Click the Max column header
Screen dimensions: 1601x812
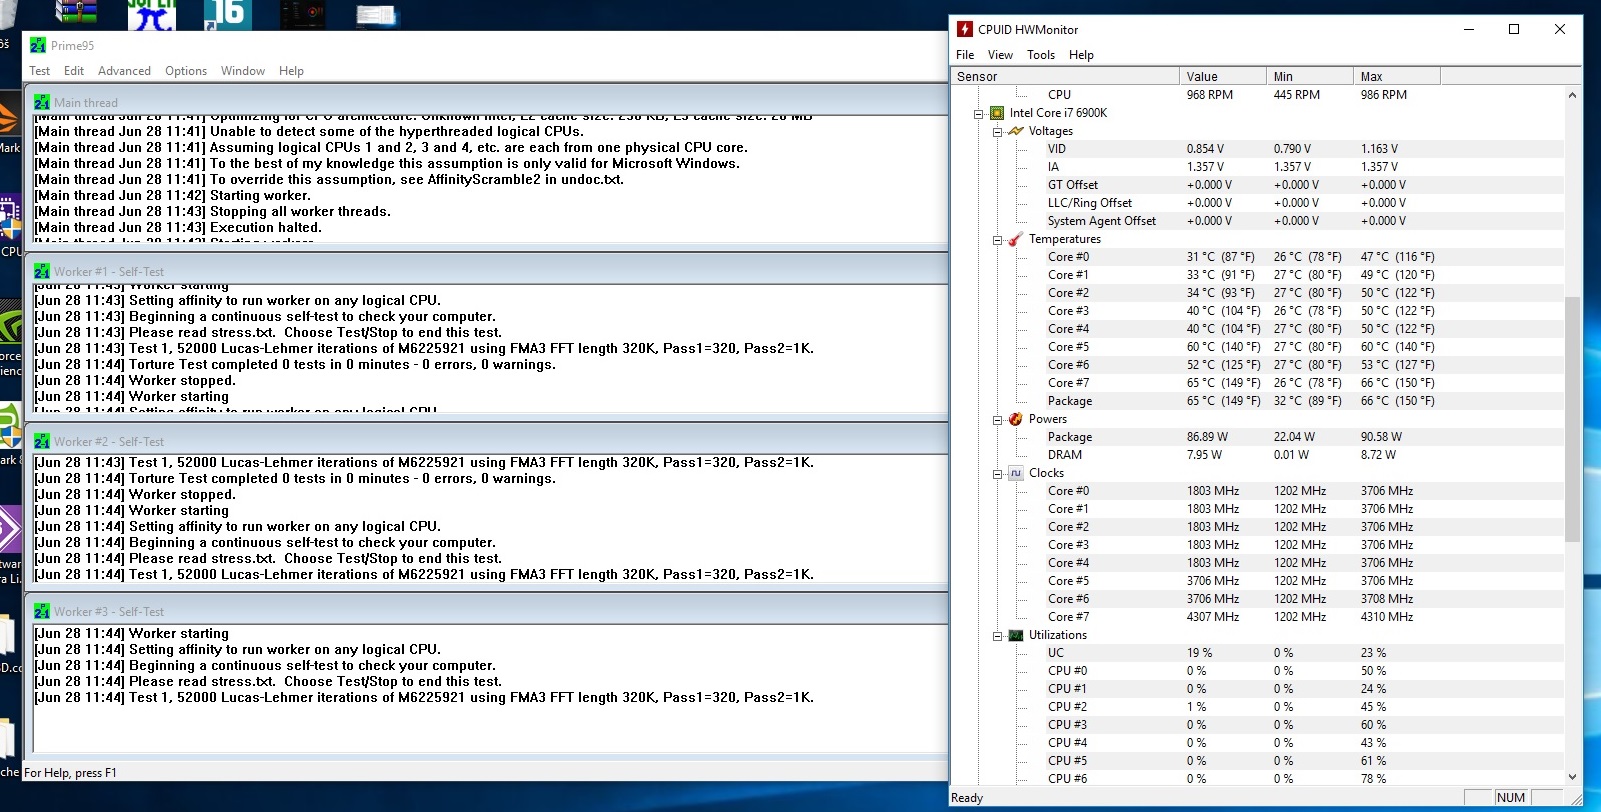point(1397,76)
